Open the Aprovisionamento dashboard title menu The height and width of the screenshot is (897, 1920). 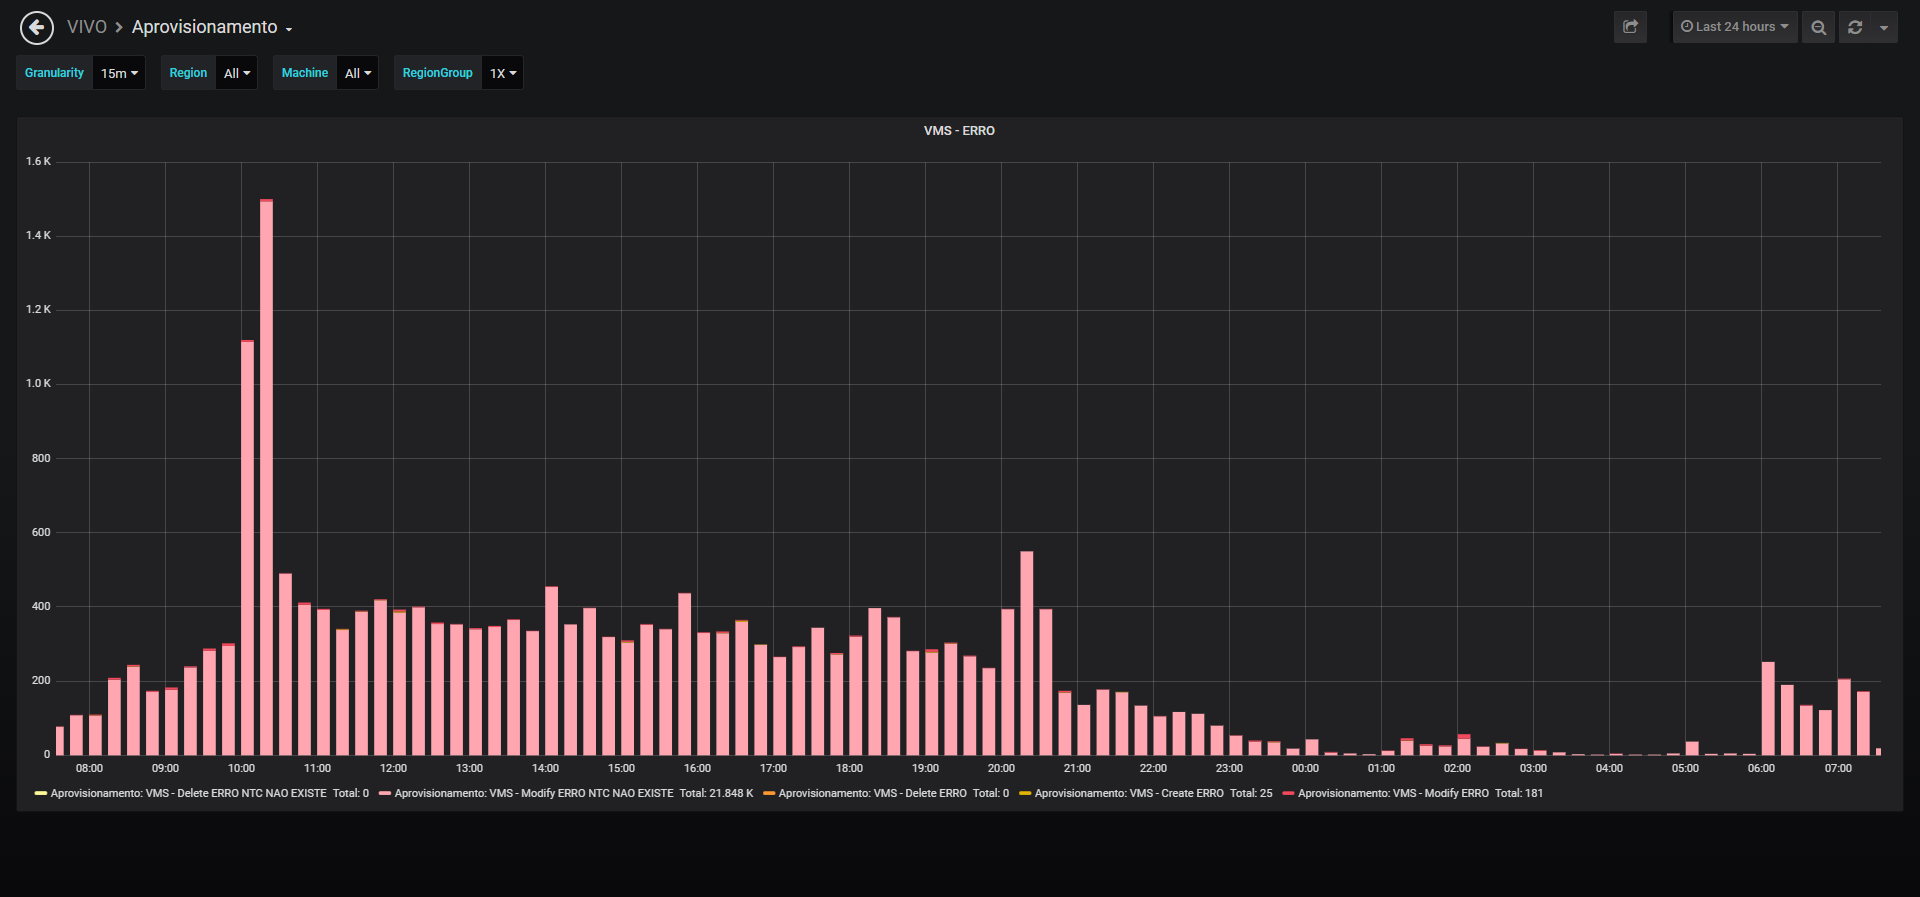pyautogui.click(x=212, y=27)
